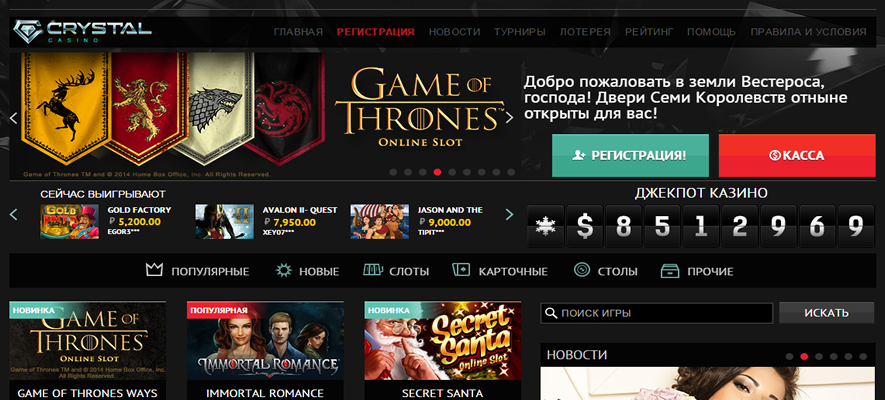
Task: Select the third news slider dot
Action: 819,357
